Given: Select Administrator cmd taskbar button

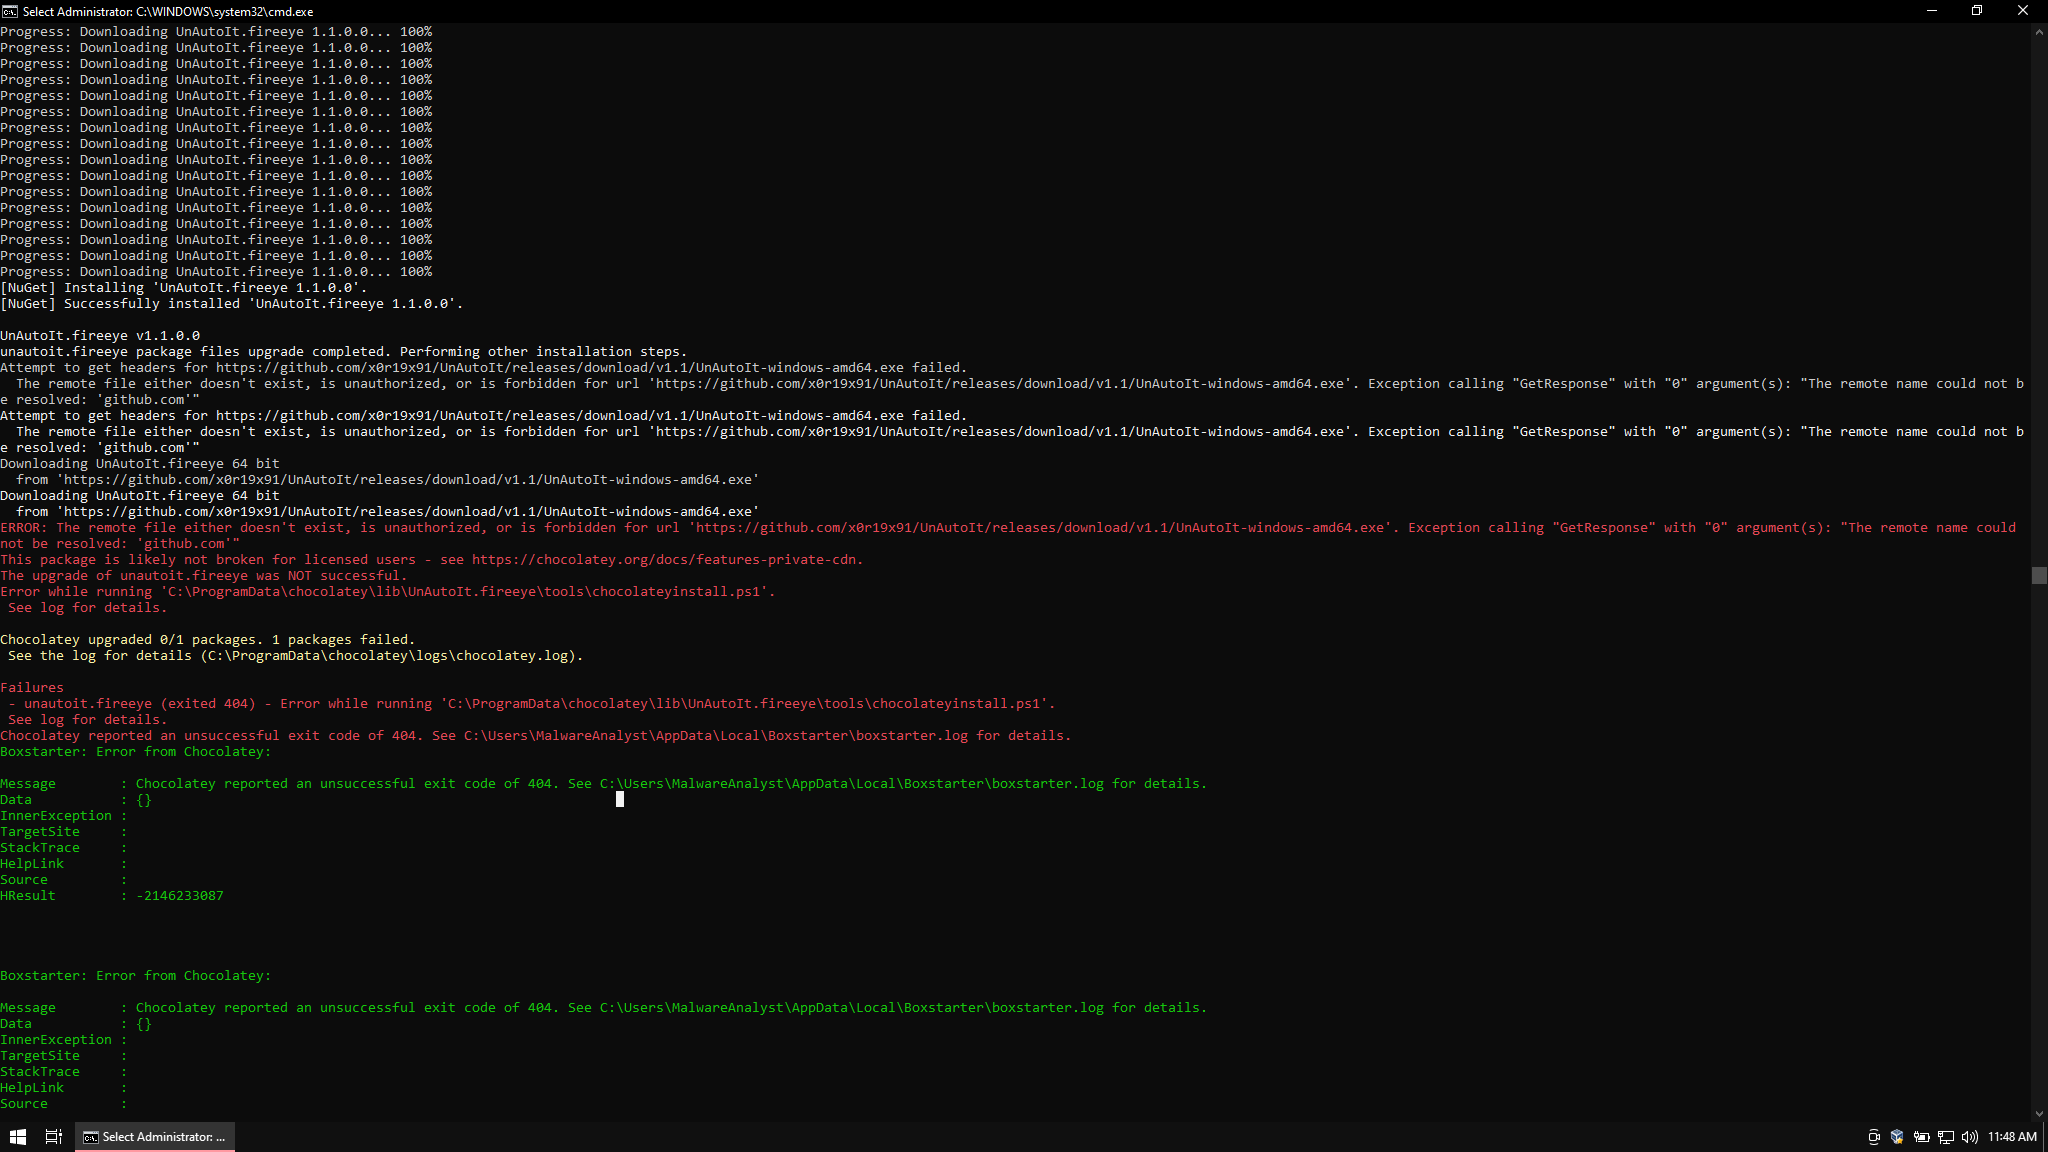Looking at the screenshot, I should 155,1137.
